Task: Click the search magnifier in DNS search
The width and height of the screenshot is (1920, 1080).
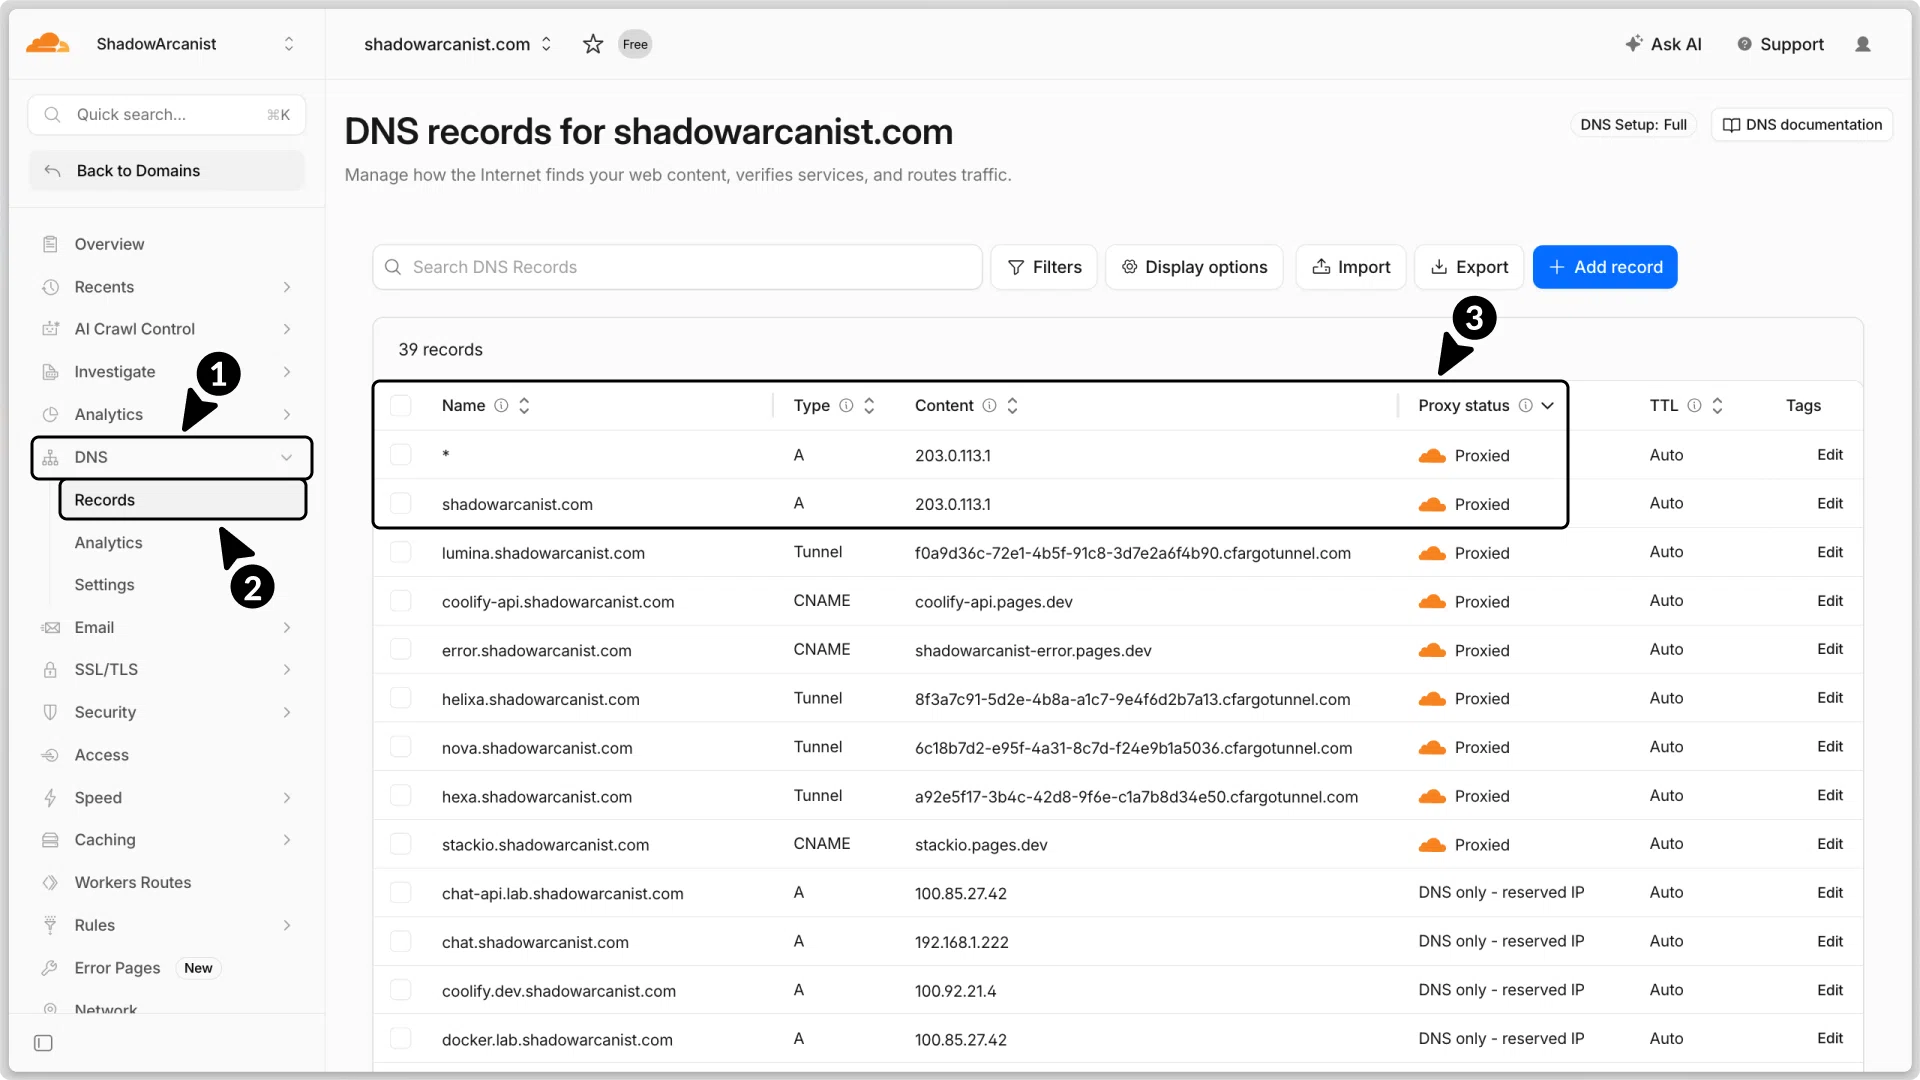Action: pyautogui.click(x=393, y=267)
